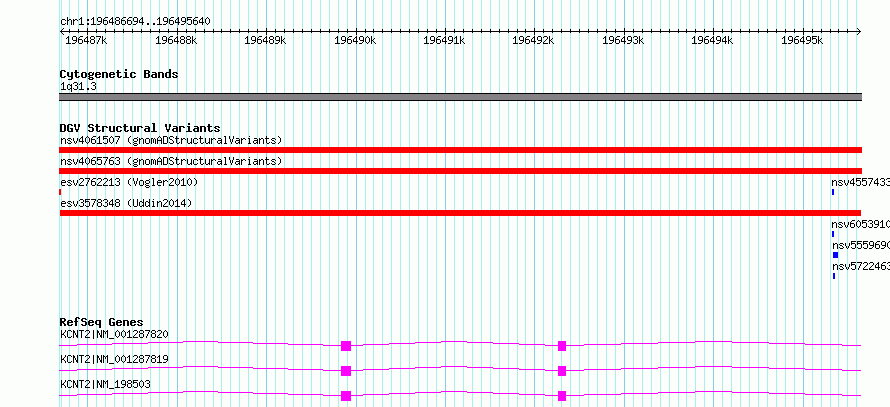Click the gray 1q31.3 cytogenetic band bar
The height and width of the screenshot is (407, 890).
460,97
